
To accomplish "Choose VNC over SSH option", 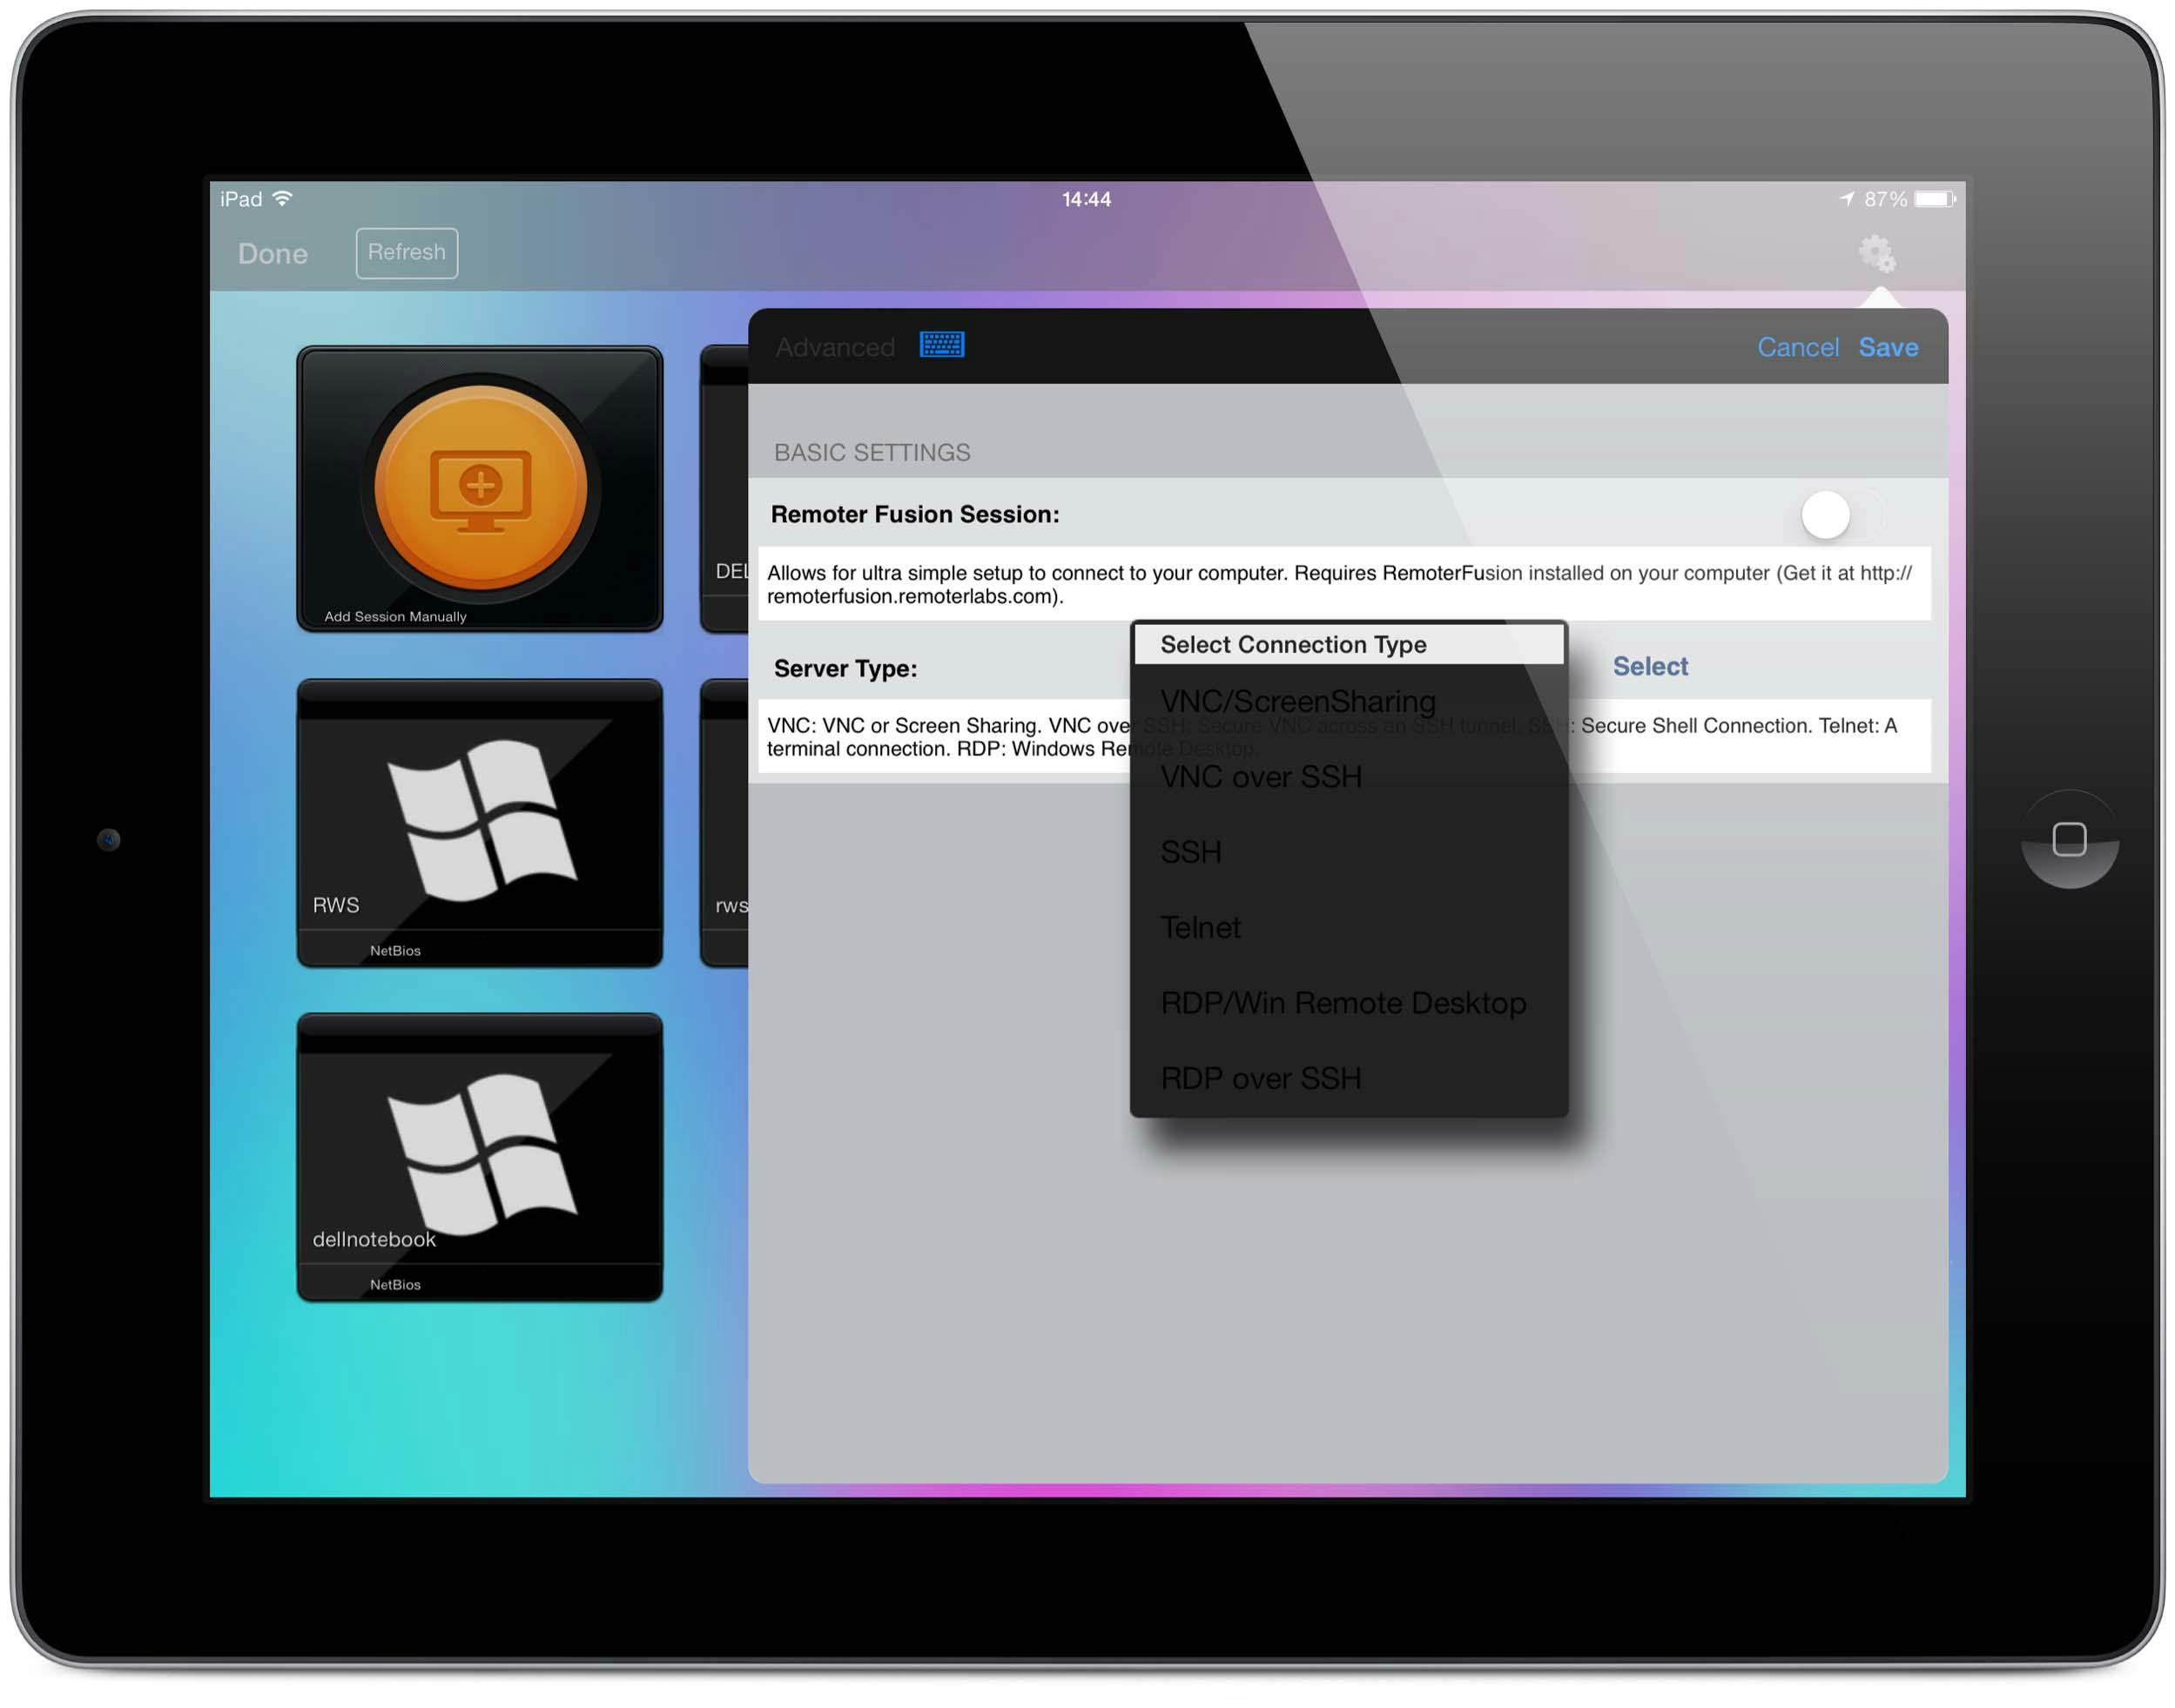I will click(1261, 777).
